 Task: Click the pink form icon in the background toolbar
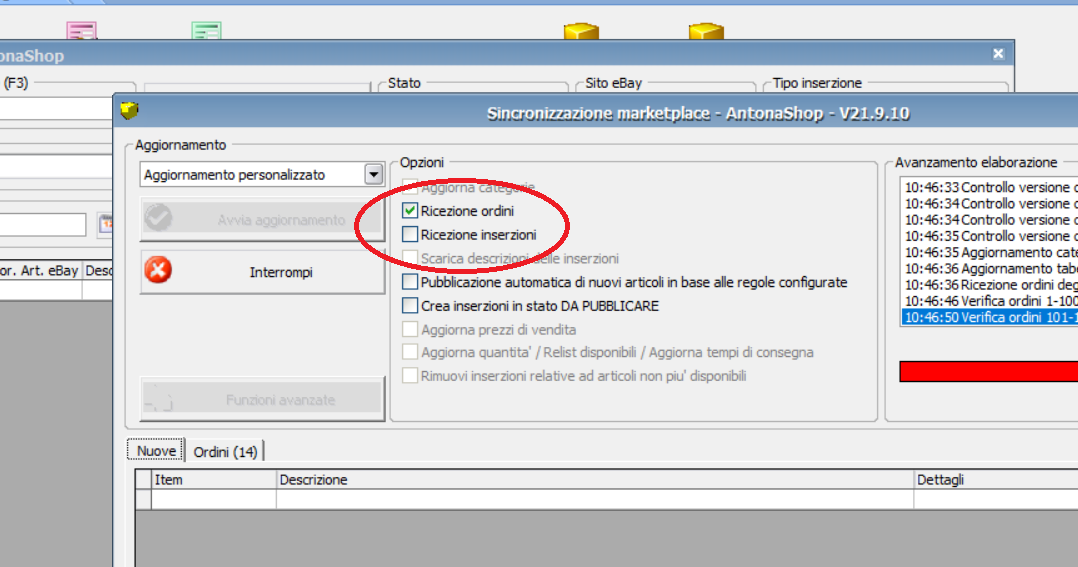point(82,31)
